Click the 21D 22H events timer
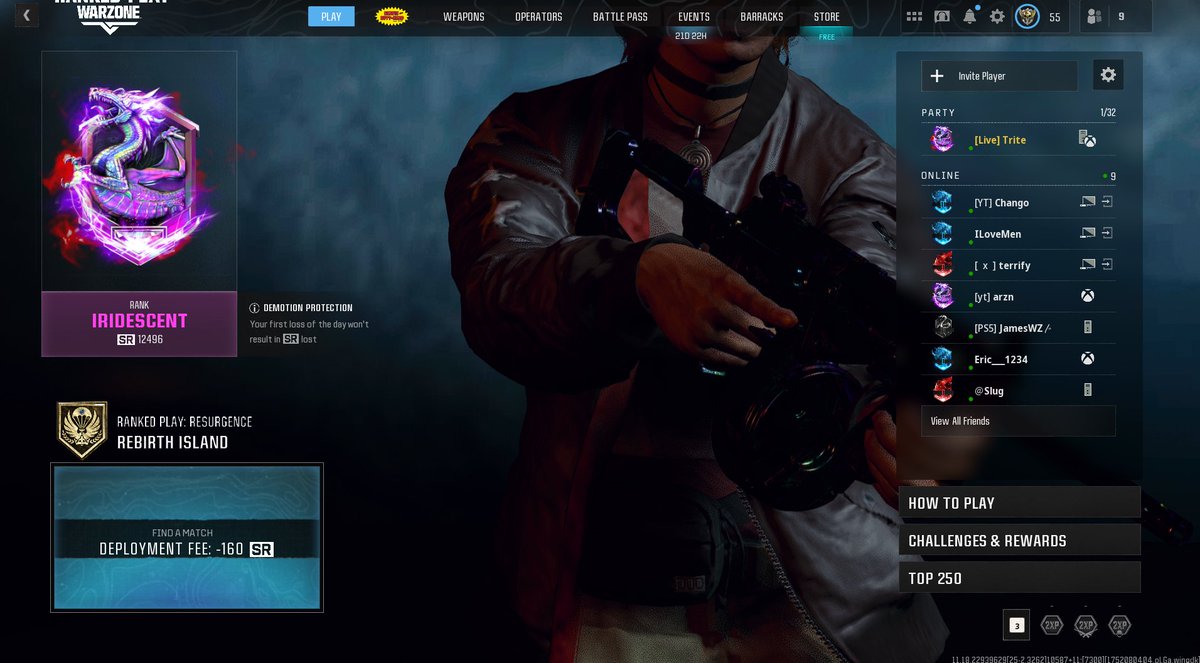The width and height of the screenshot is (1200, 663). (692, 36)
